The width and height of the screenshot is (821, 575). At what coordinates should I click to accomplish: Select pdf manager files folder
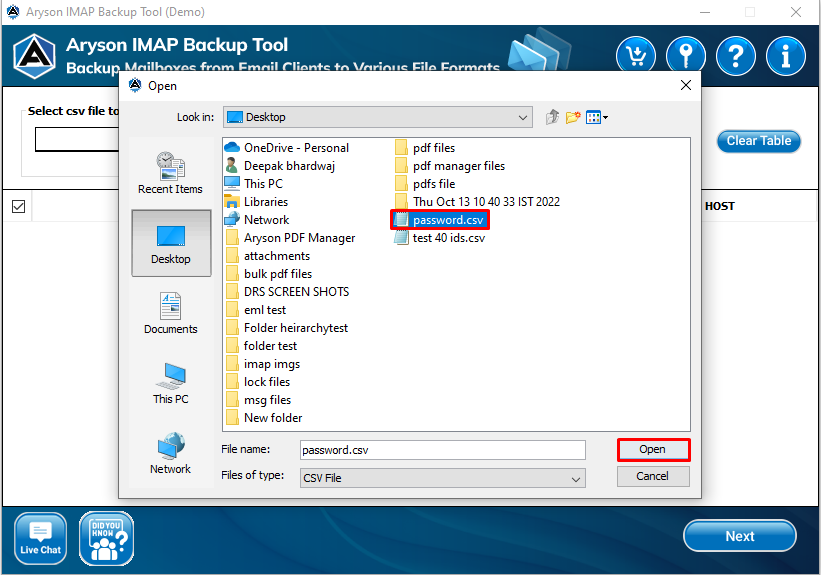[x=450, y=165]
